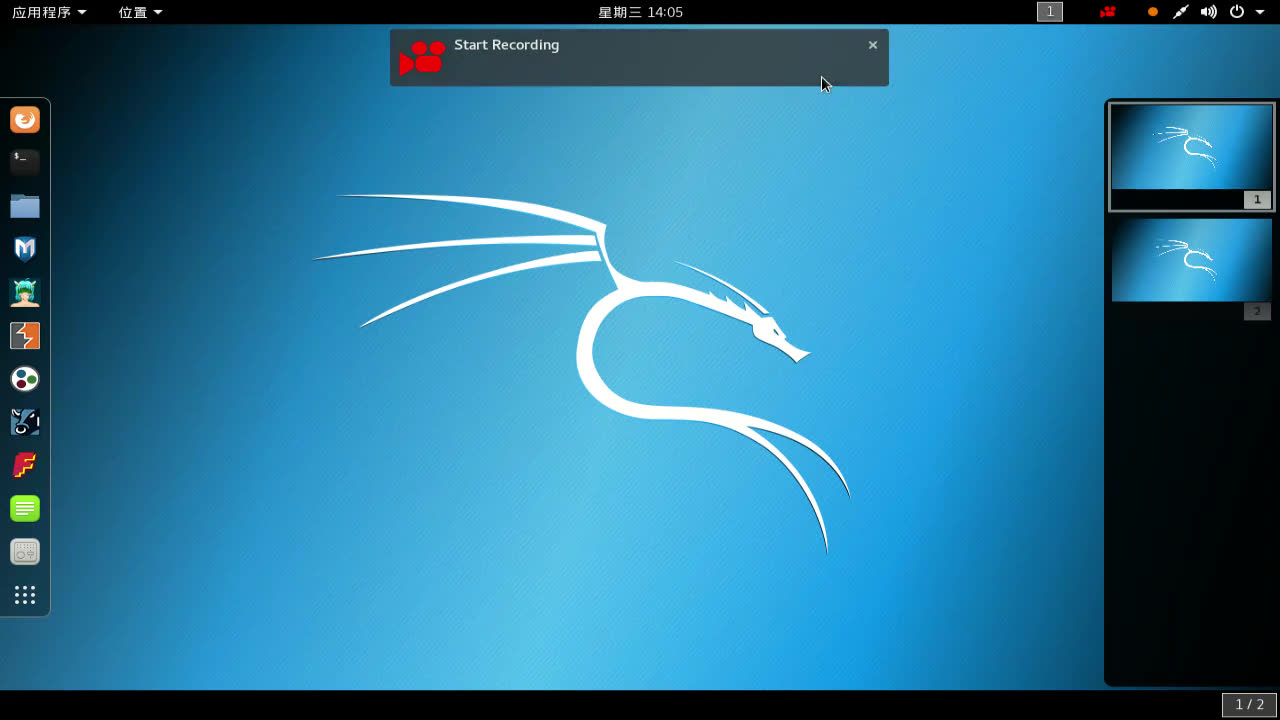Click the volume speaker icon
Image resolution: width=1280 pixels, height=720 pixels.
[1209, 12]
